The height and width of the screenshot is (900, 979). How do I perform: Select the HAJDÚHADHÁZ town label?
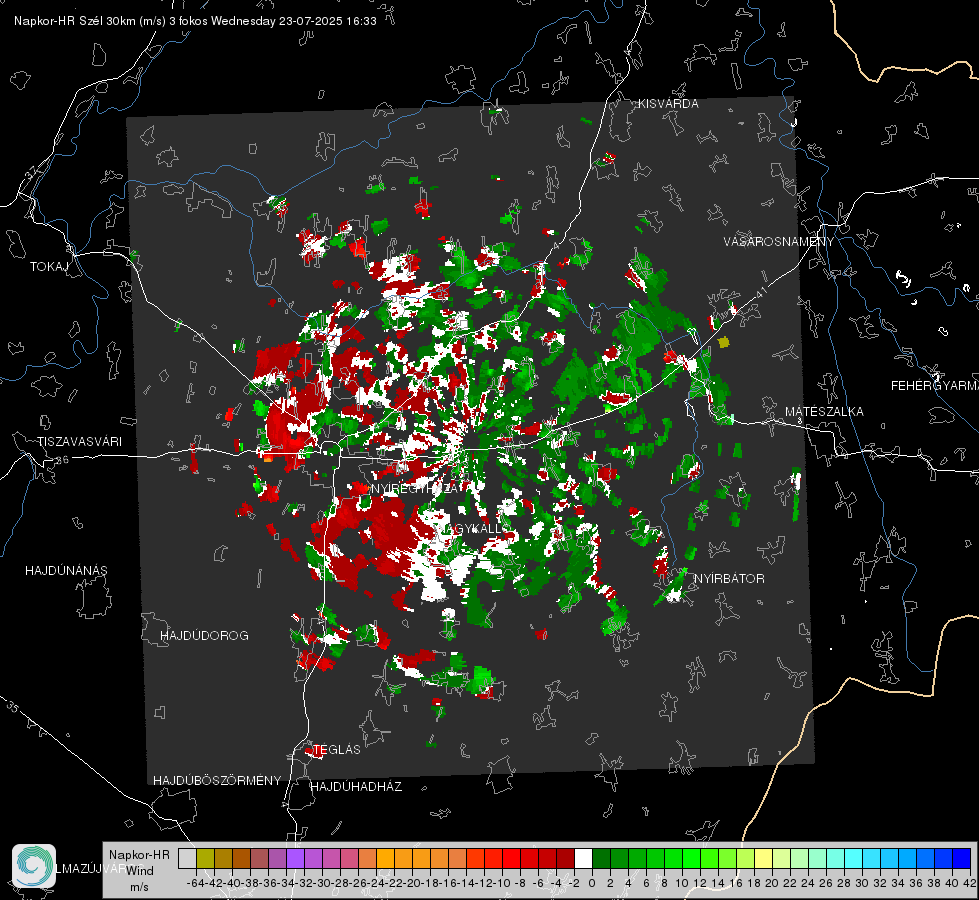pos(356,787)
